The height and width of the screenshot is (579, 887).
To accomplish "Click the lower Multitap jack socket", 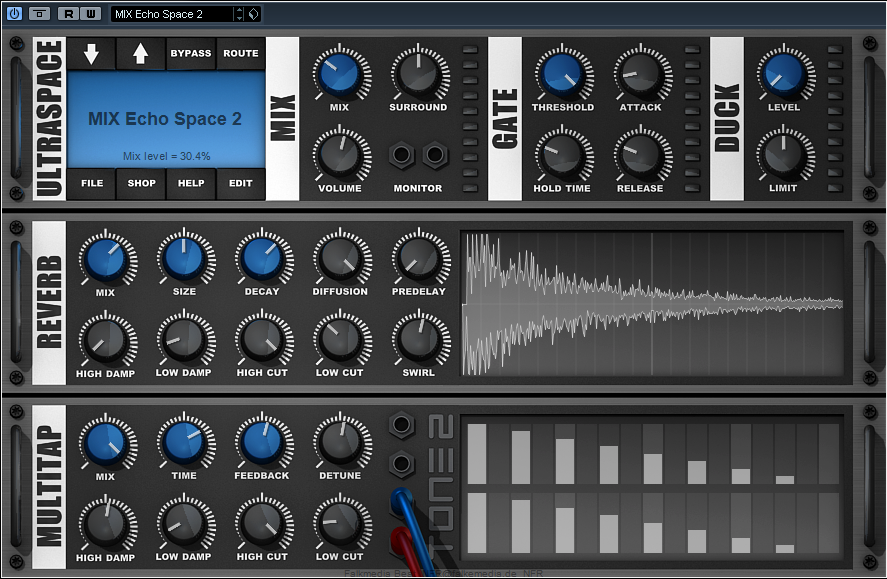I will 402,464.
